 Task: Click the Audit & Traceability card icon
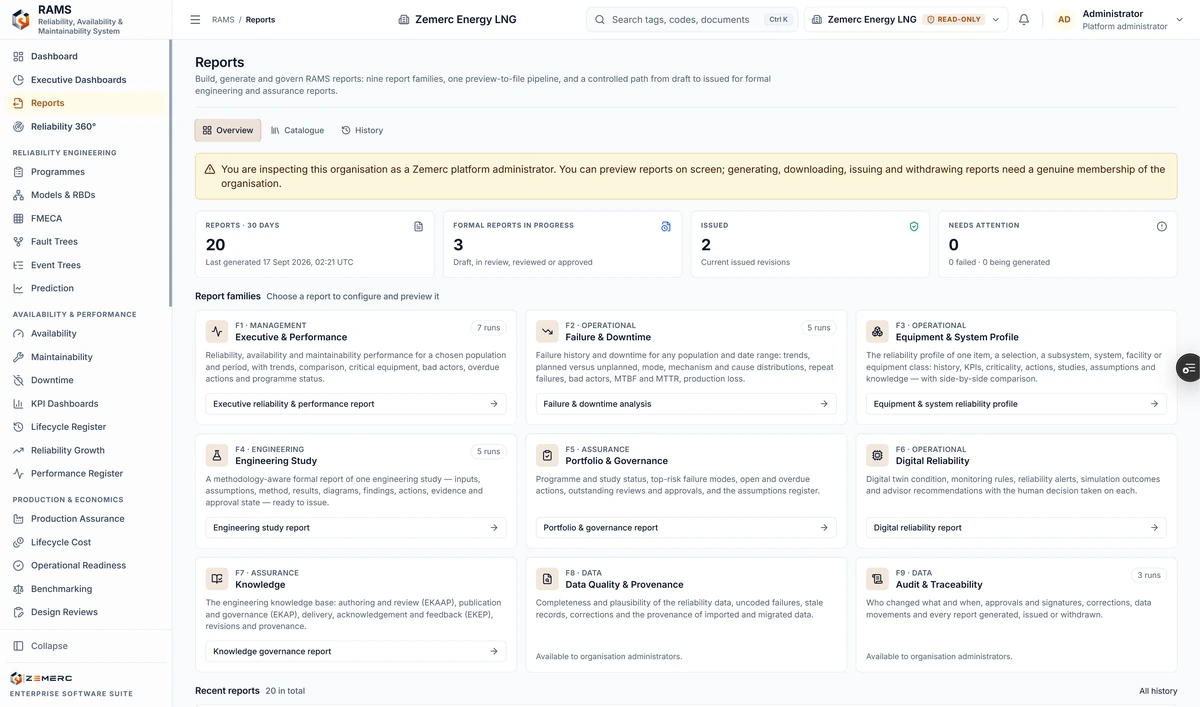click(x=877, y=579)
